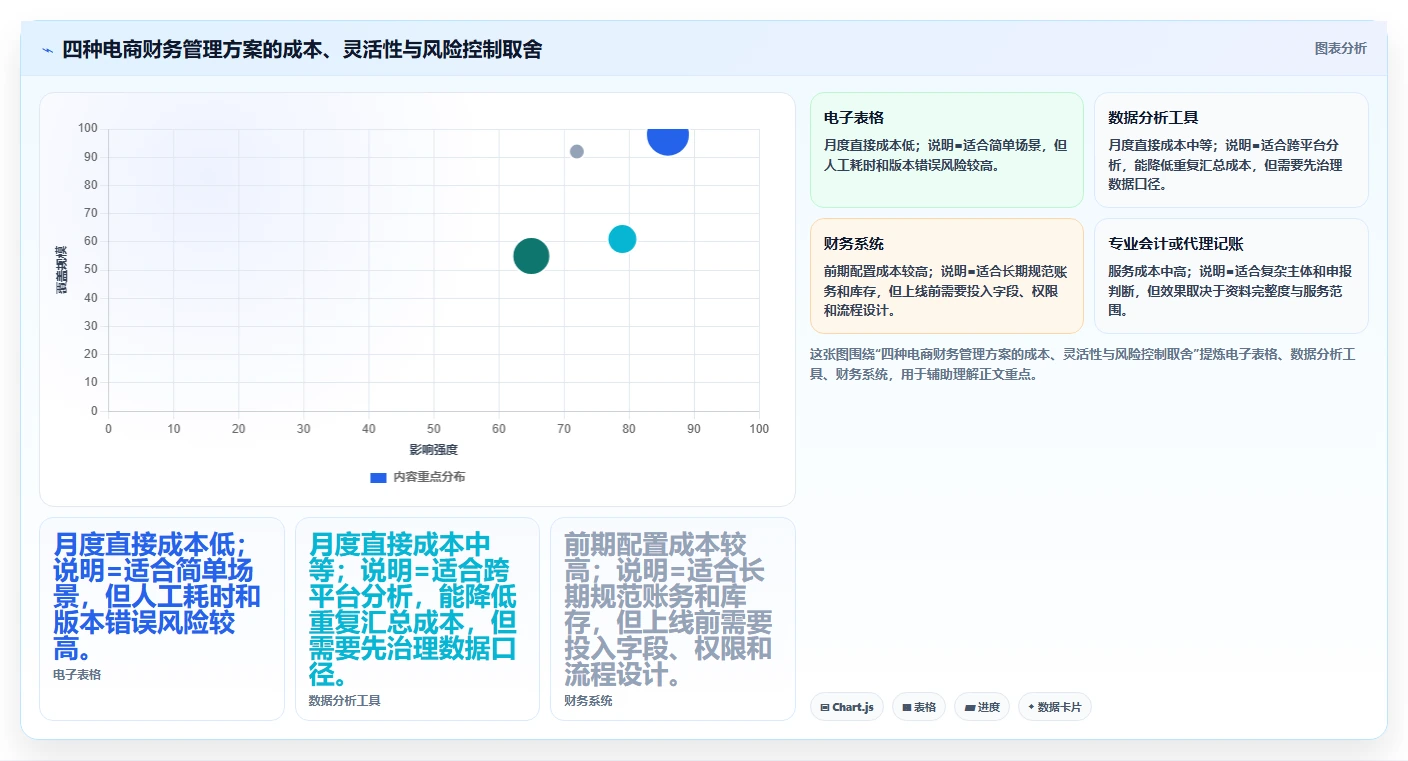Click the small gray bubble in the chart
Screen dimensions: 1408x761
click(x=577, y=152)
